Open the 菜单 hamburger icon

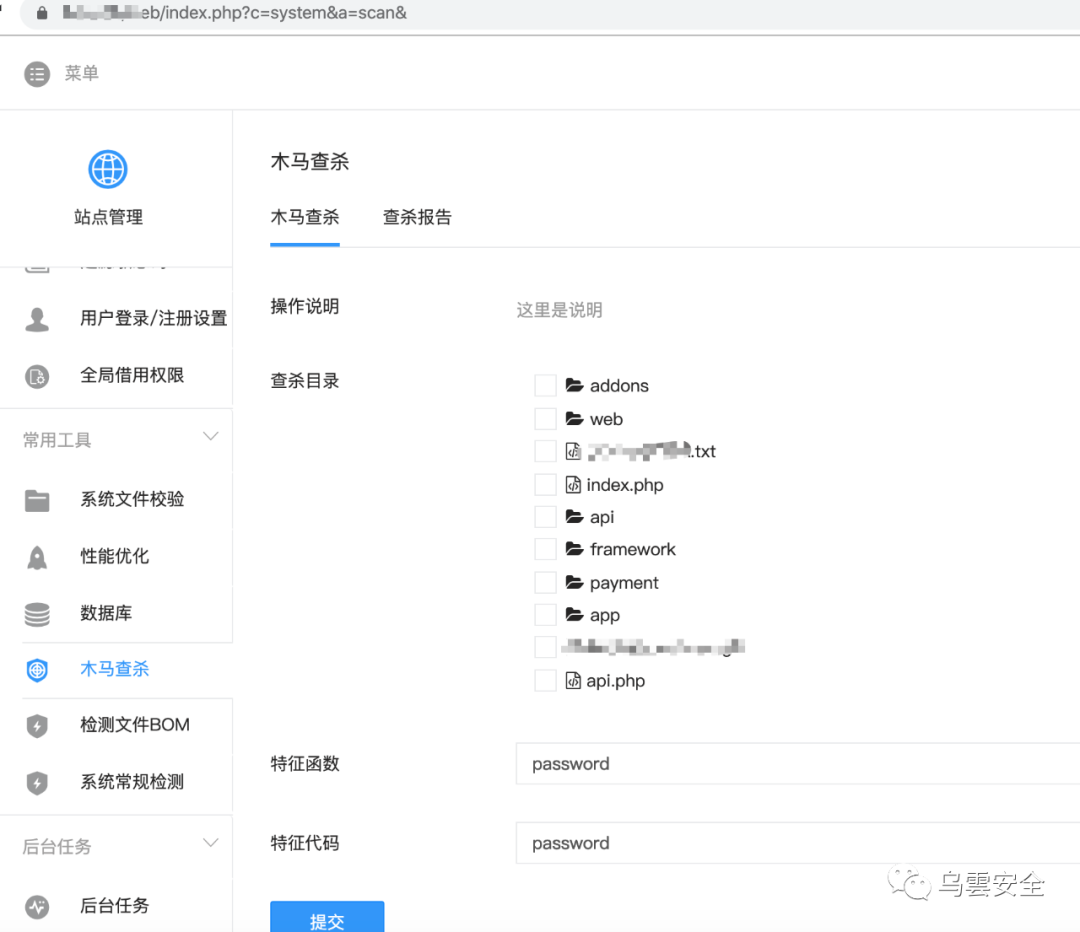tap(35, 73)
